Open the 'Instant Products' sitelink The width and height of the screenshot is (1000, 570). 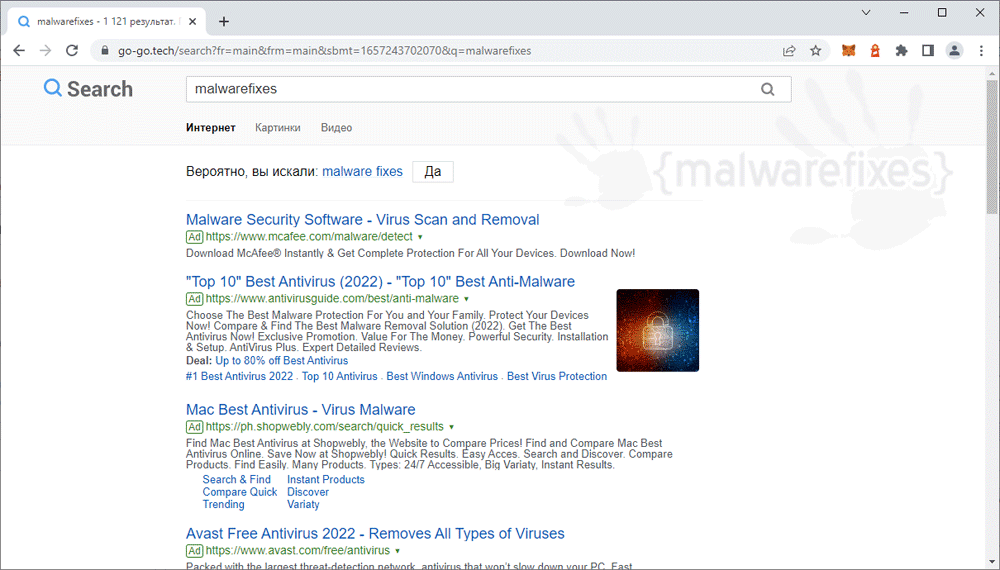coord(326,479)
